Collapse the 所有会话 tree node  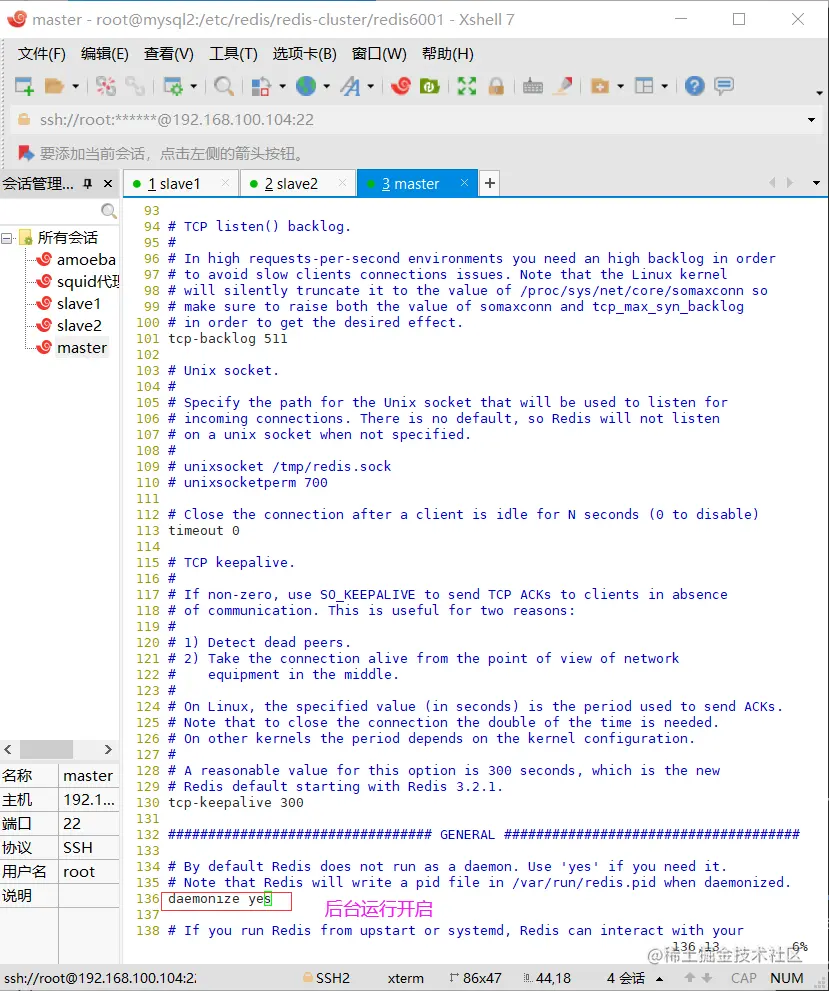click(7, 238)
